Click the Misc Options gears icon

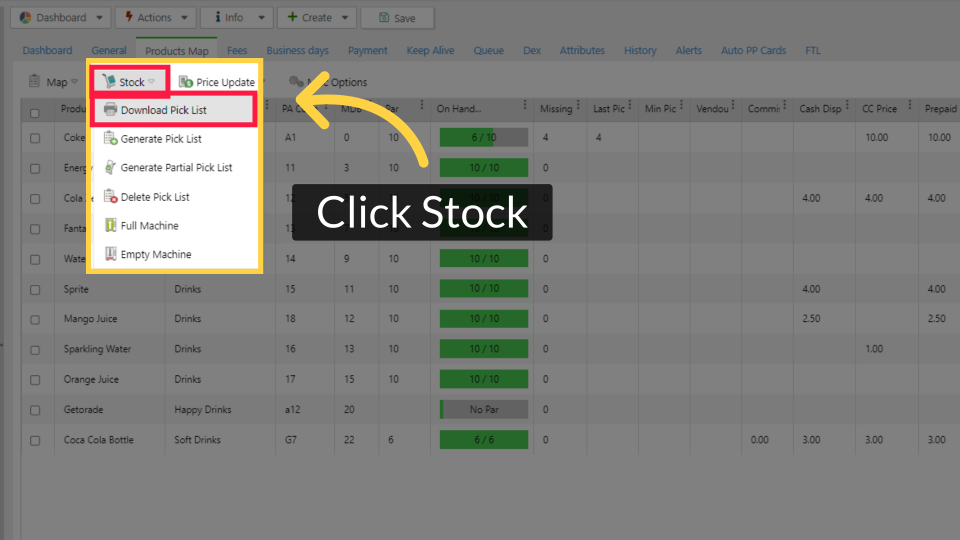(x=296, y=81)
